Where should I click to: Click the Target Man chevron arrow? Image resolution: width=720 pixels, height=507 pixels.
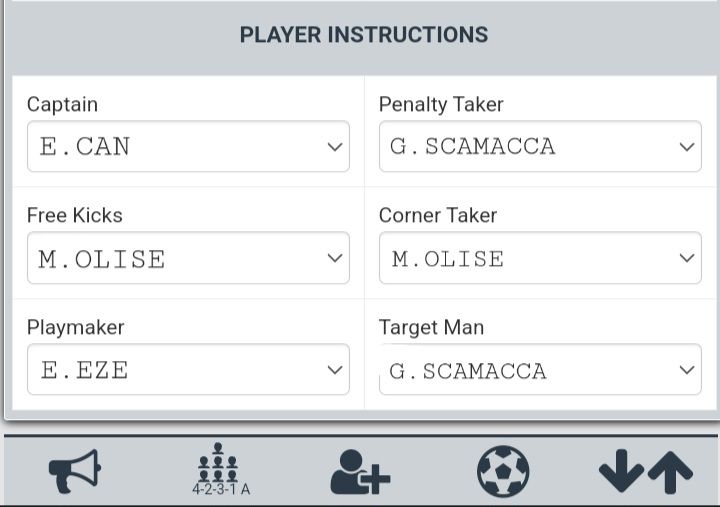pos(687,370)
